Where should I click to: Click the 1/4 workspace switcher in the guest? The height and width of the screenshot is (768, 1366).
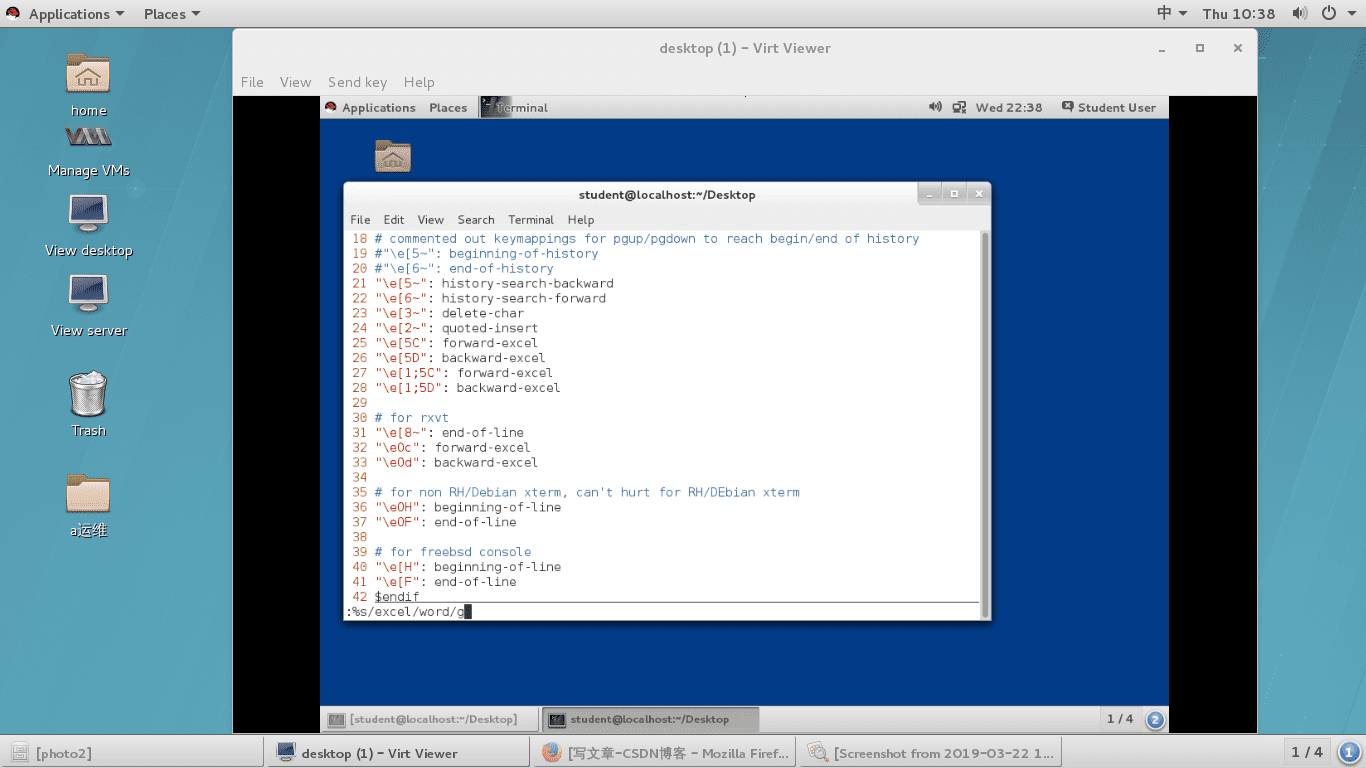click(x=1119, y=719)
